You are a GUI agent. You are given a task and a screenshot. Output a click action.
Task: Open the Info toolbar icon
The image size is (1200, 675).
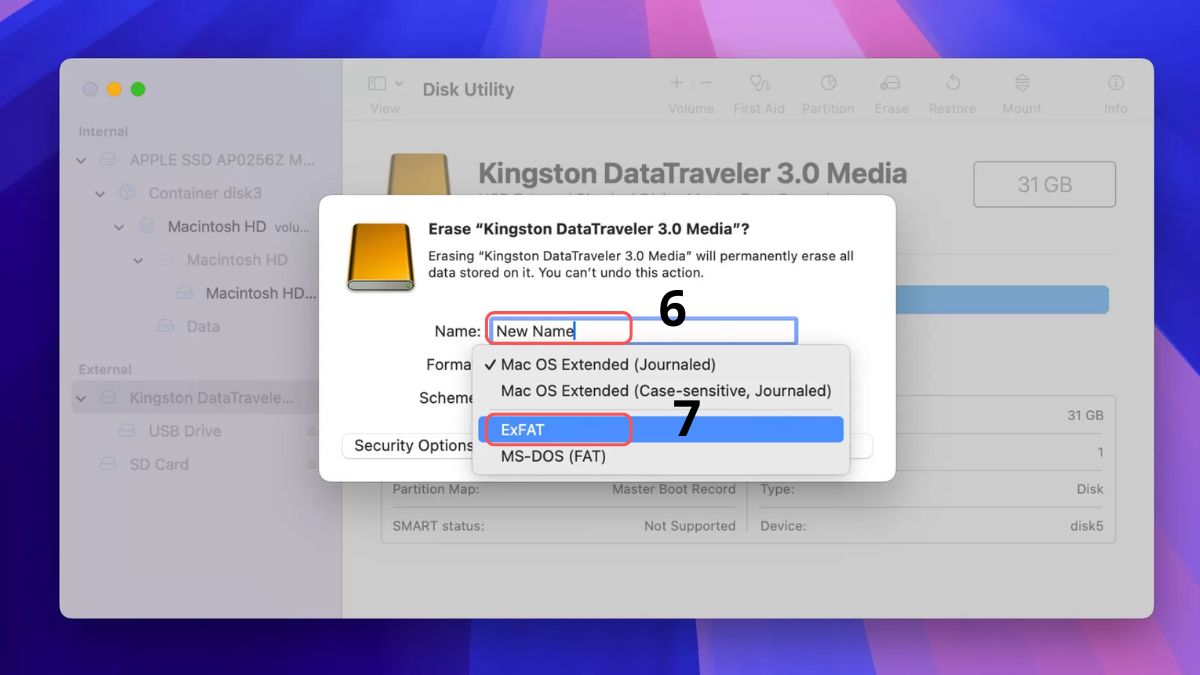click(x=1115, y=84)
